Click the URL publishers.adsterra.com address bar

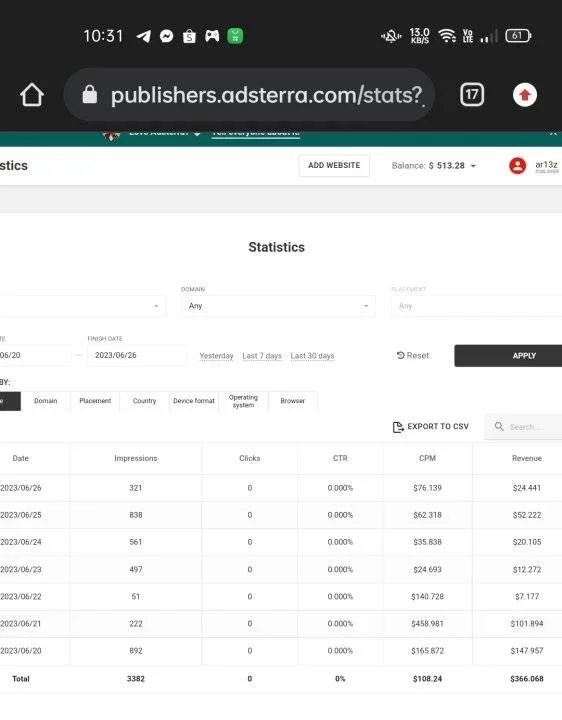coord(250,95)
